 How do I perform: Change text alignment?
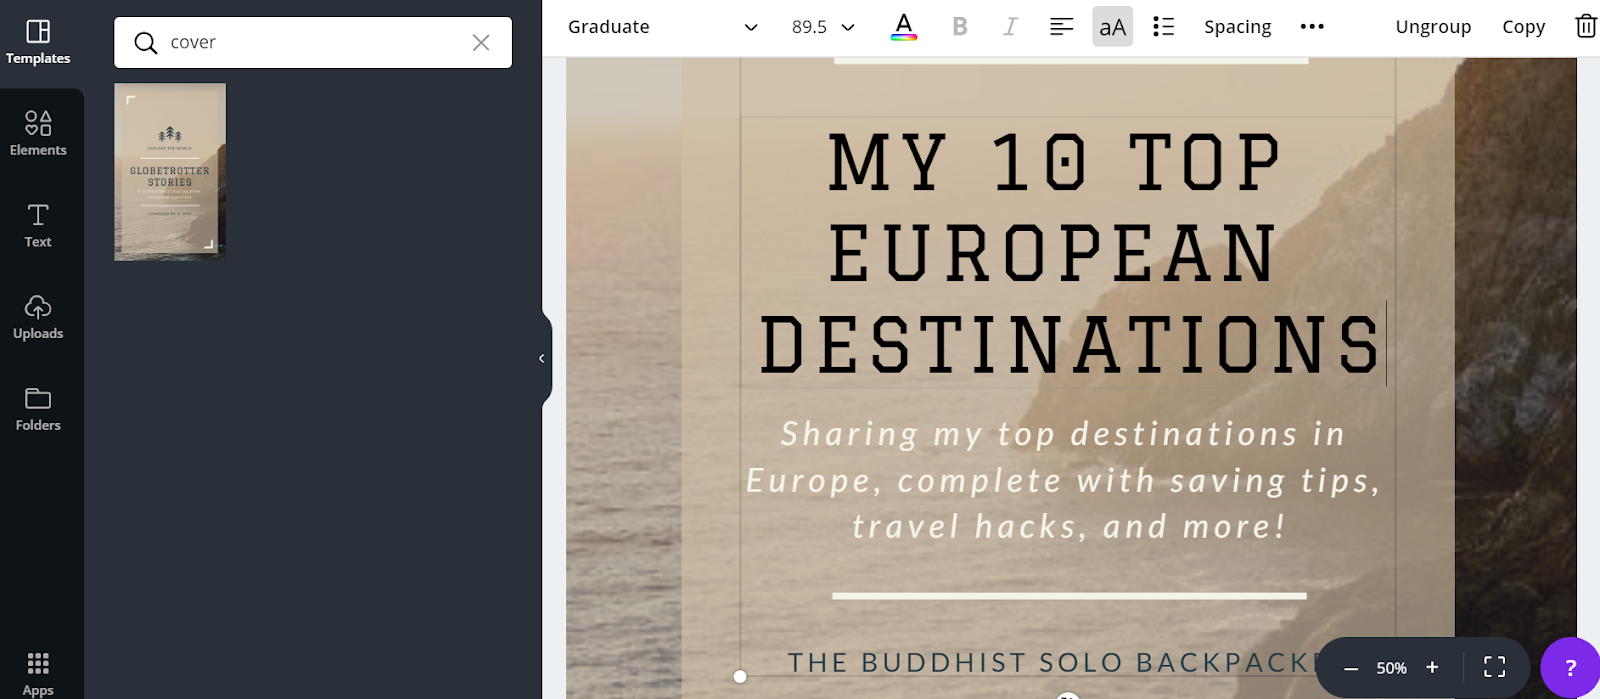pyautogui.click(x=1062, y=27)
